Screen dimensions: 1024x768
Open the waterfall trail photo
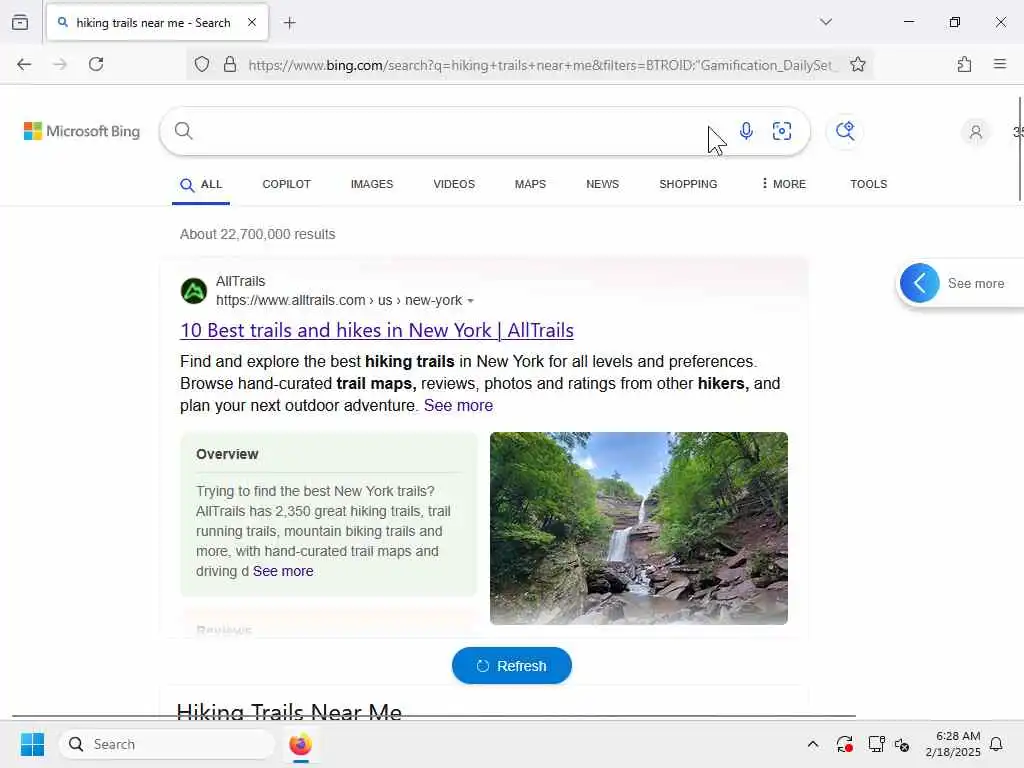(x=639, y=528)
